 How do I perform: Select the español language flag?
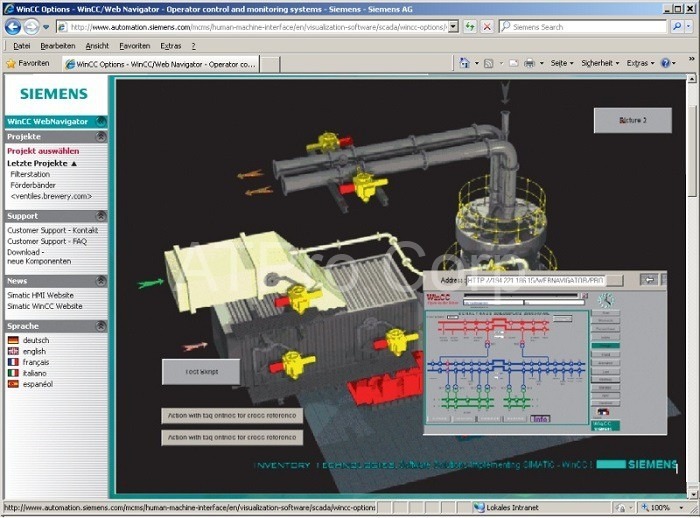pyautogui.click(x=13, y=384)
